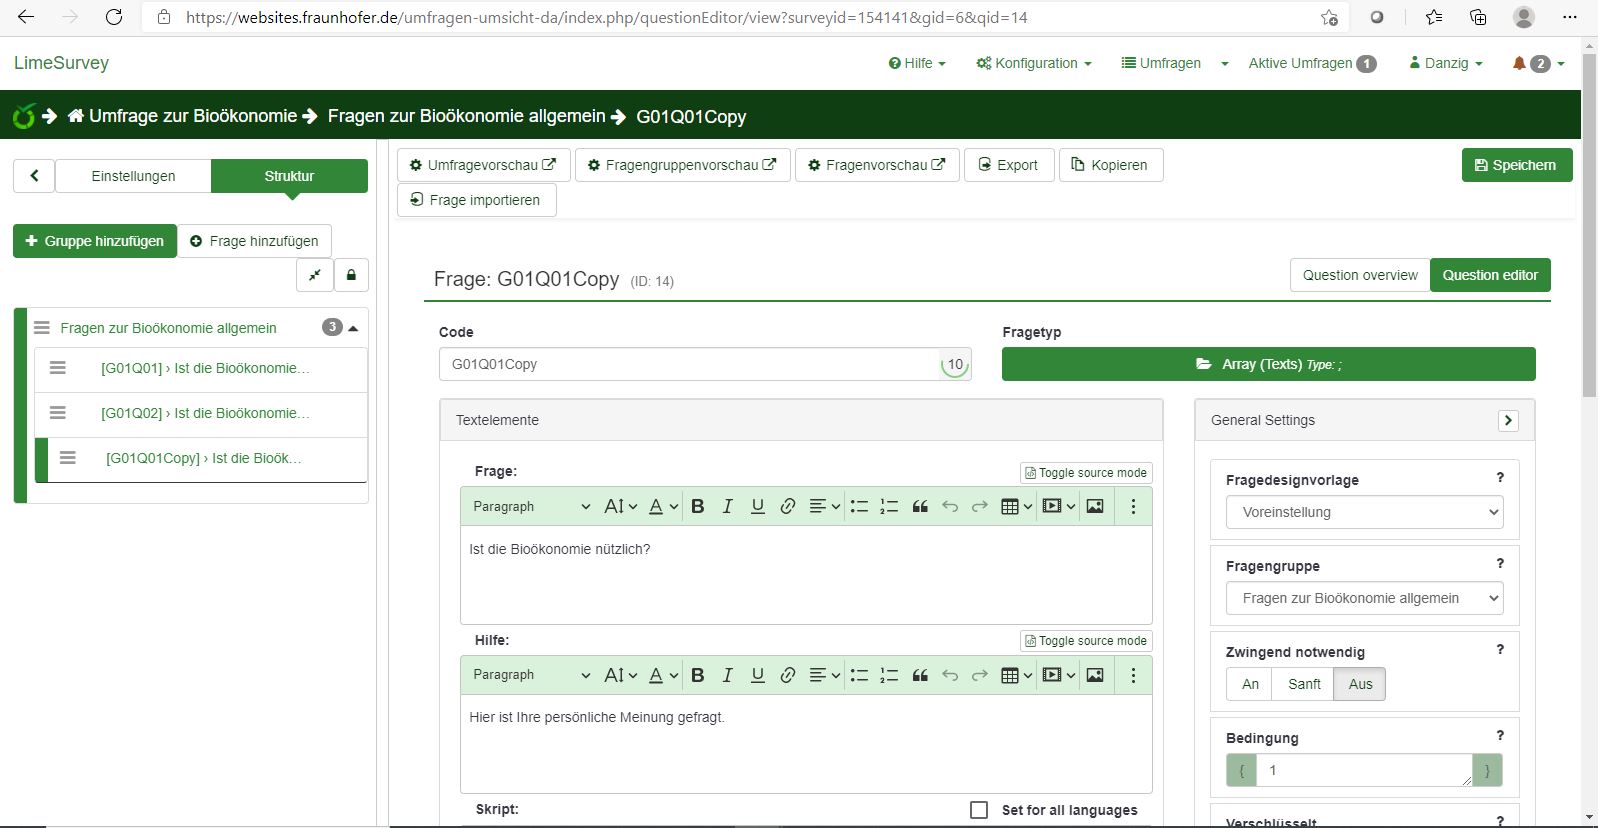Click bulleted list icon in Hilfe editor
The width and height of the screenshot is (1598, 828).
[x=859, y=675]
